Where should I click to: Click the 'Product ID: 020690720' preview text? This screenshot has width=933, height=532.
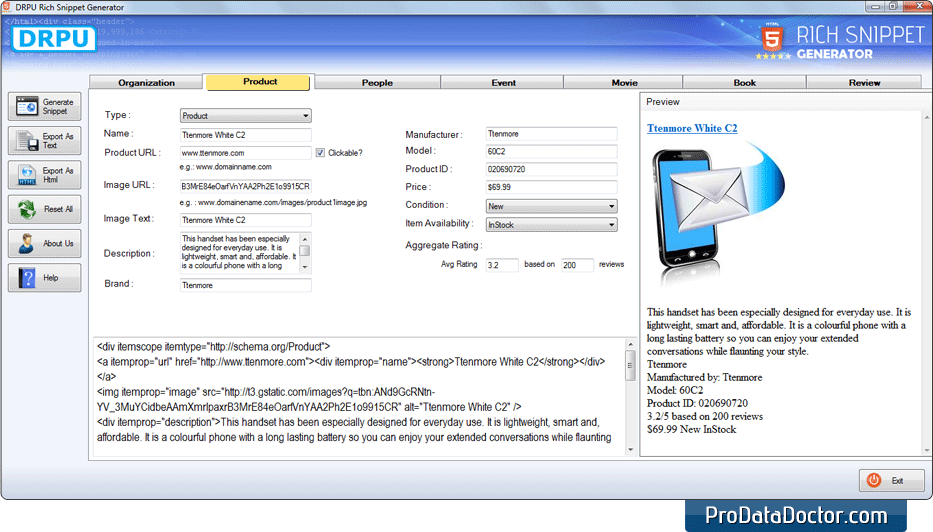(x=697, y=403)
